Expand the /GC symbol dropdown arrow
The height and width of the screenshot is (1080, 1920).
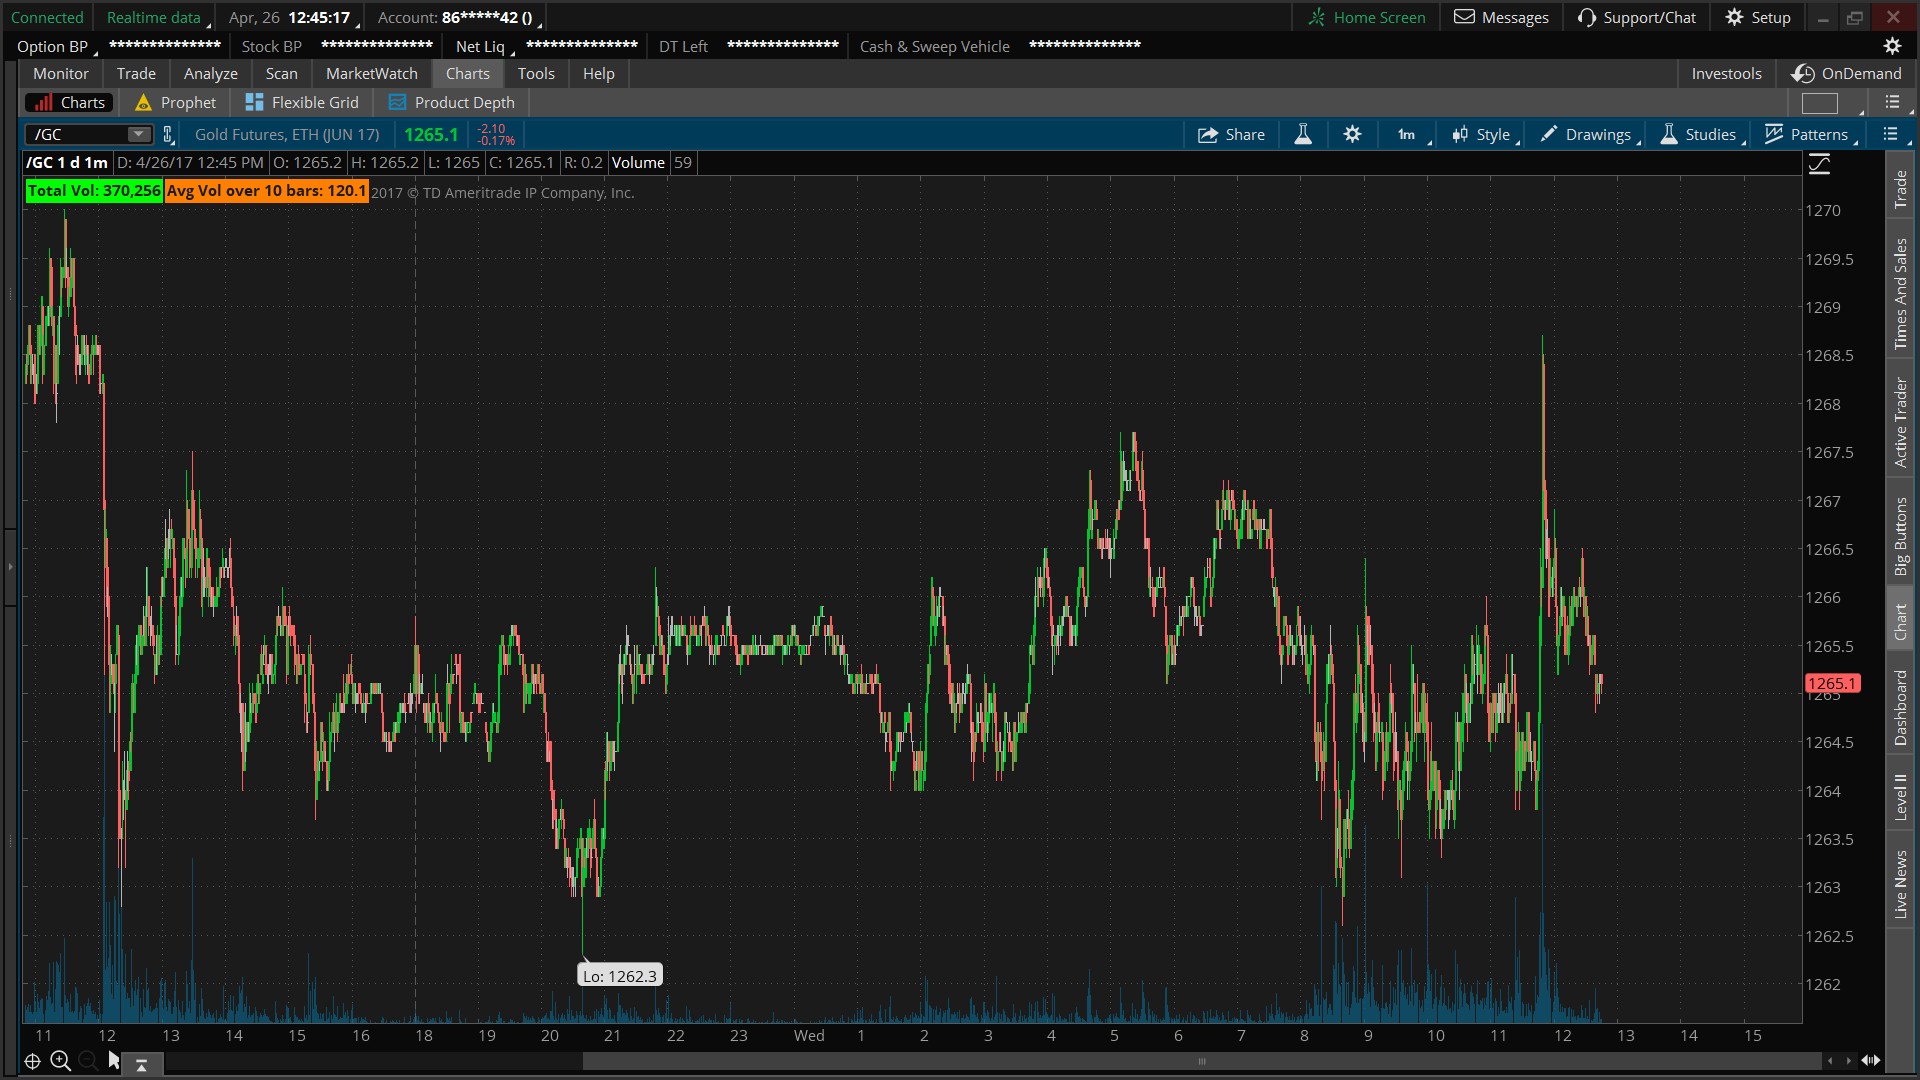tap(138, 135)
